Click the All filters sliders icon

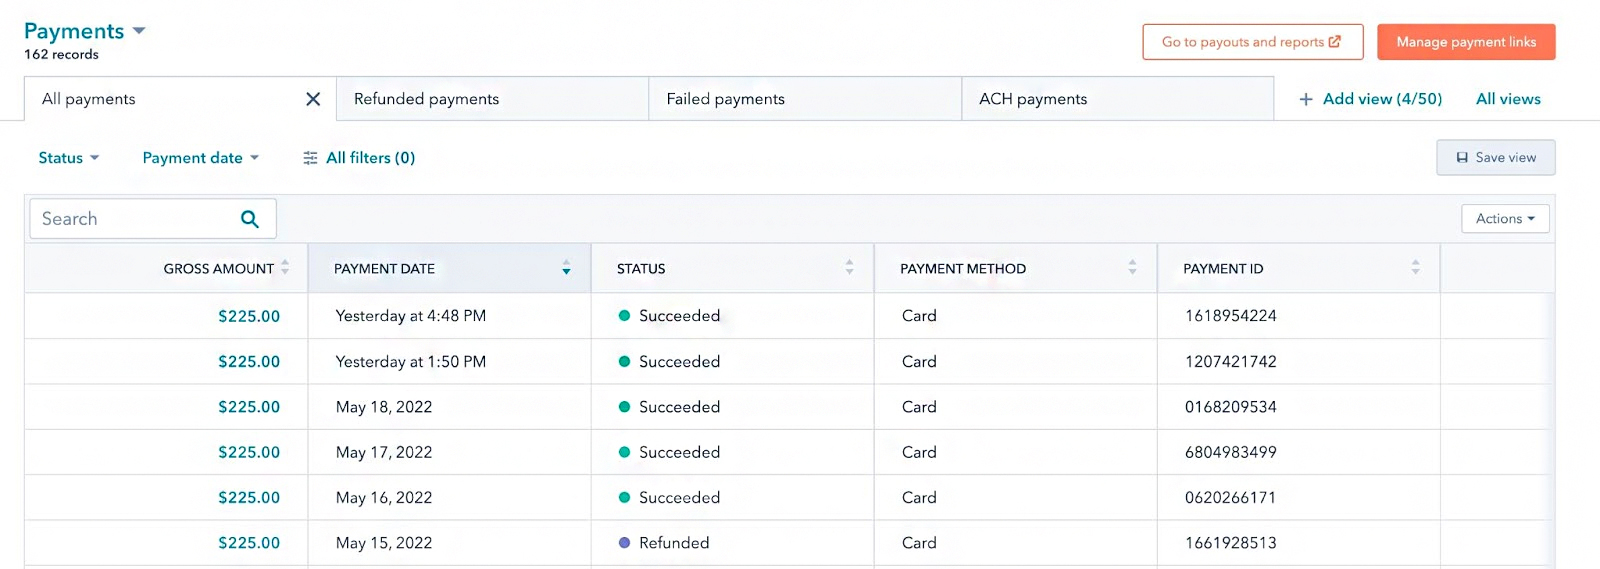pyautogui.click(x=310, y=158)
